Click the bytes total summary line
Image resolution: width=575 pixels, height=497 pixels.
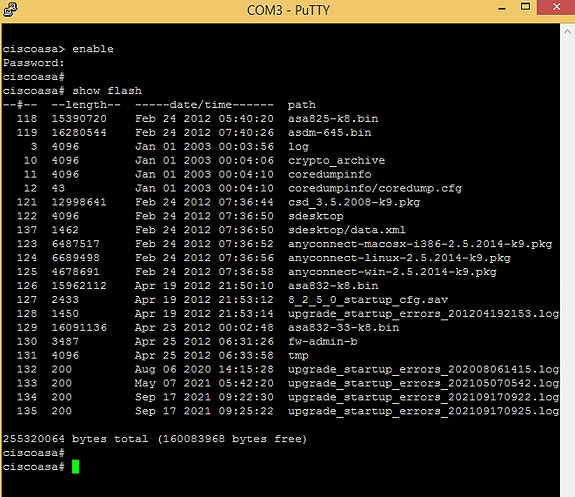(155, 439)
